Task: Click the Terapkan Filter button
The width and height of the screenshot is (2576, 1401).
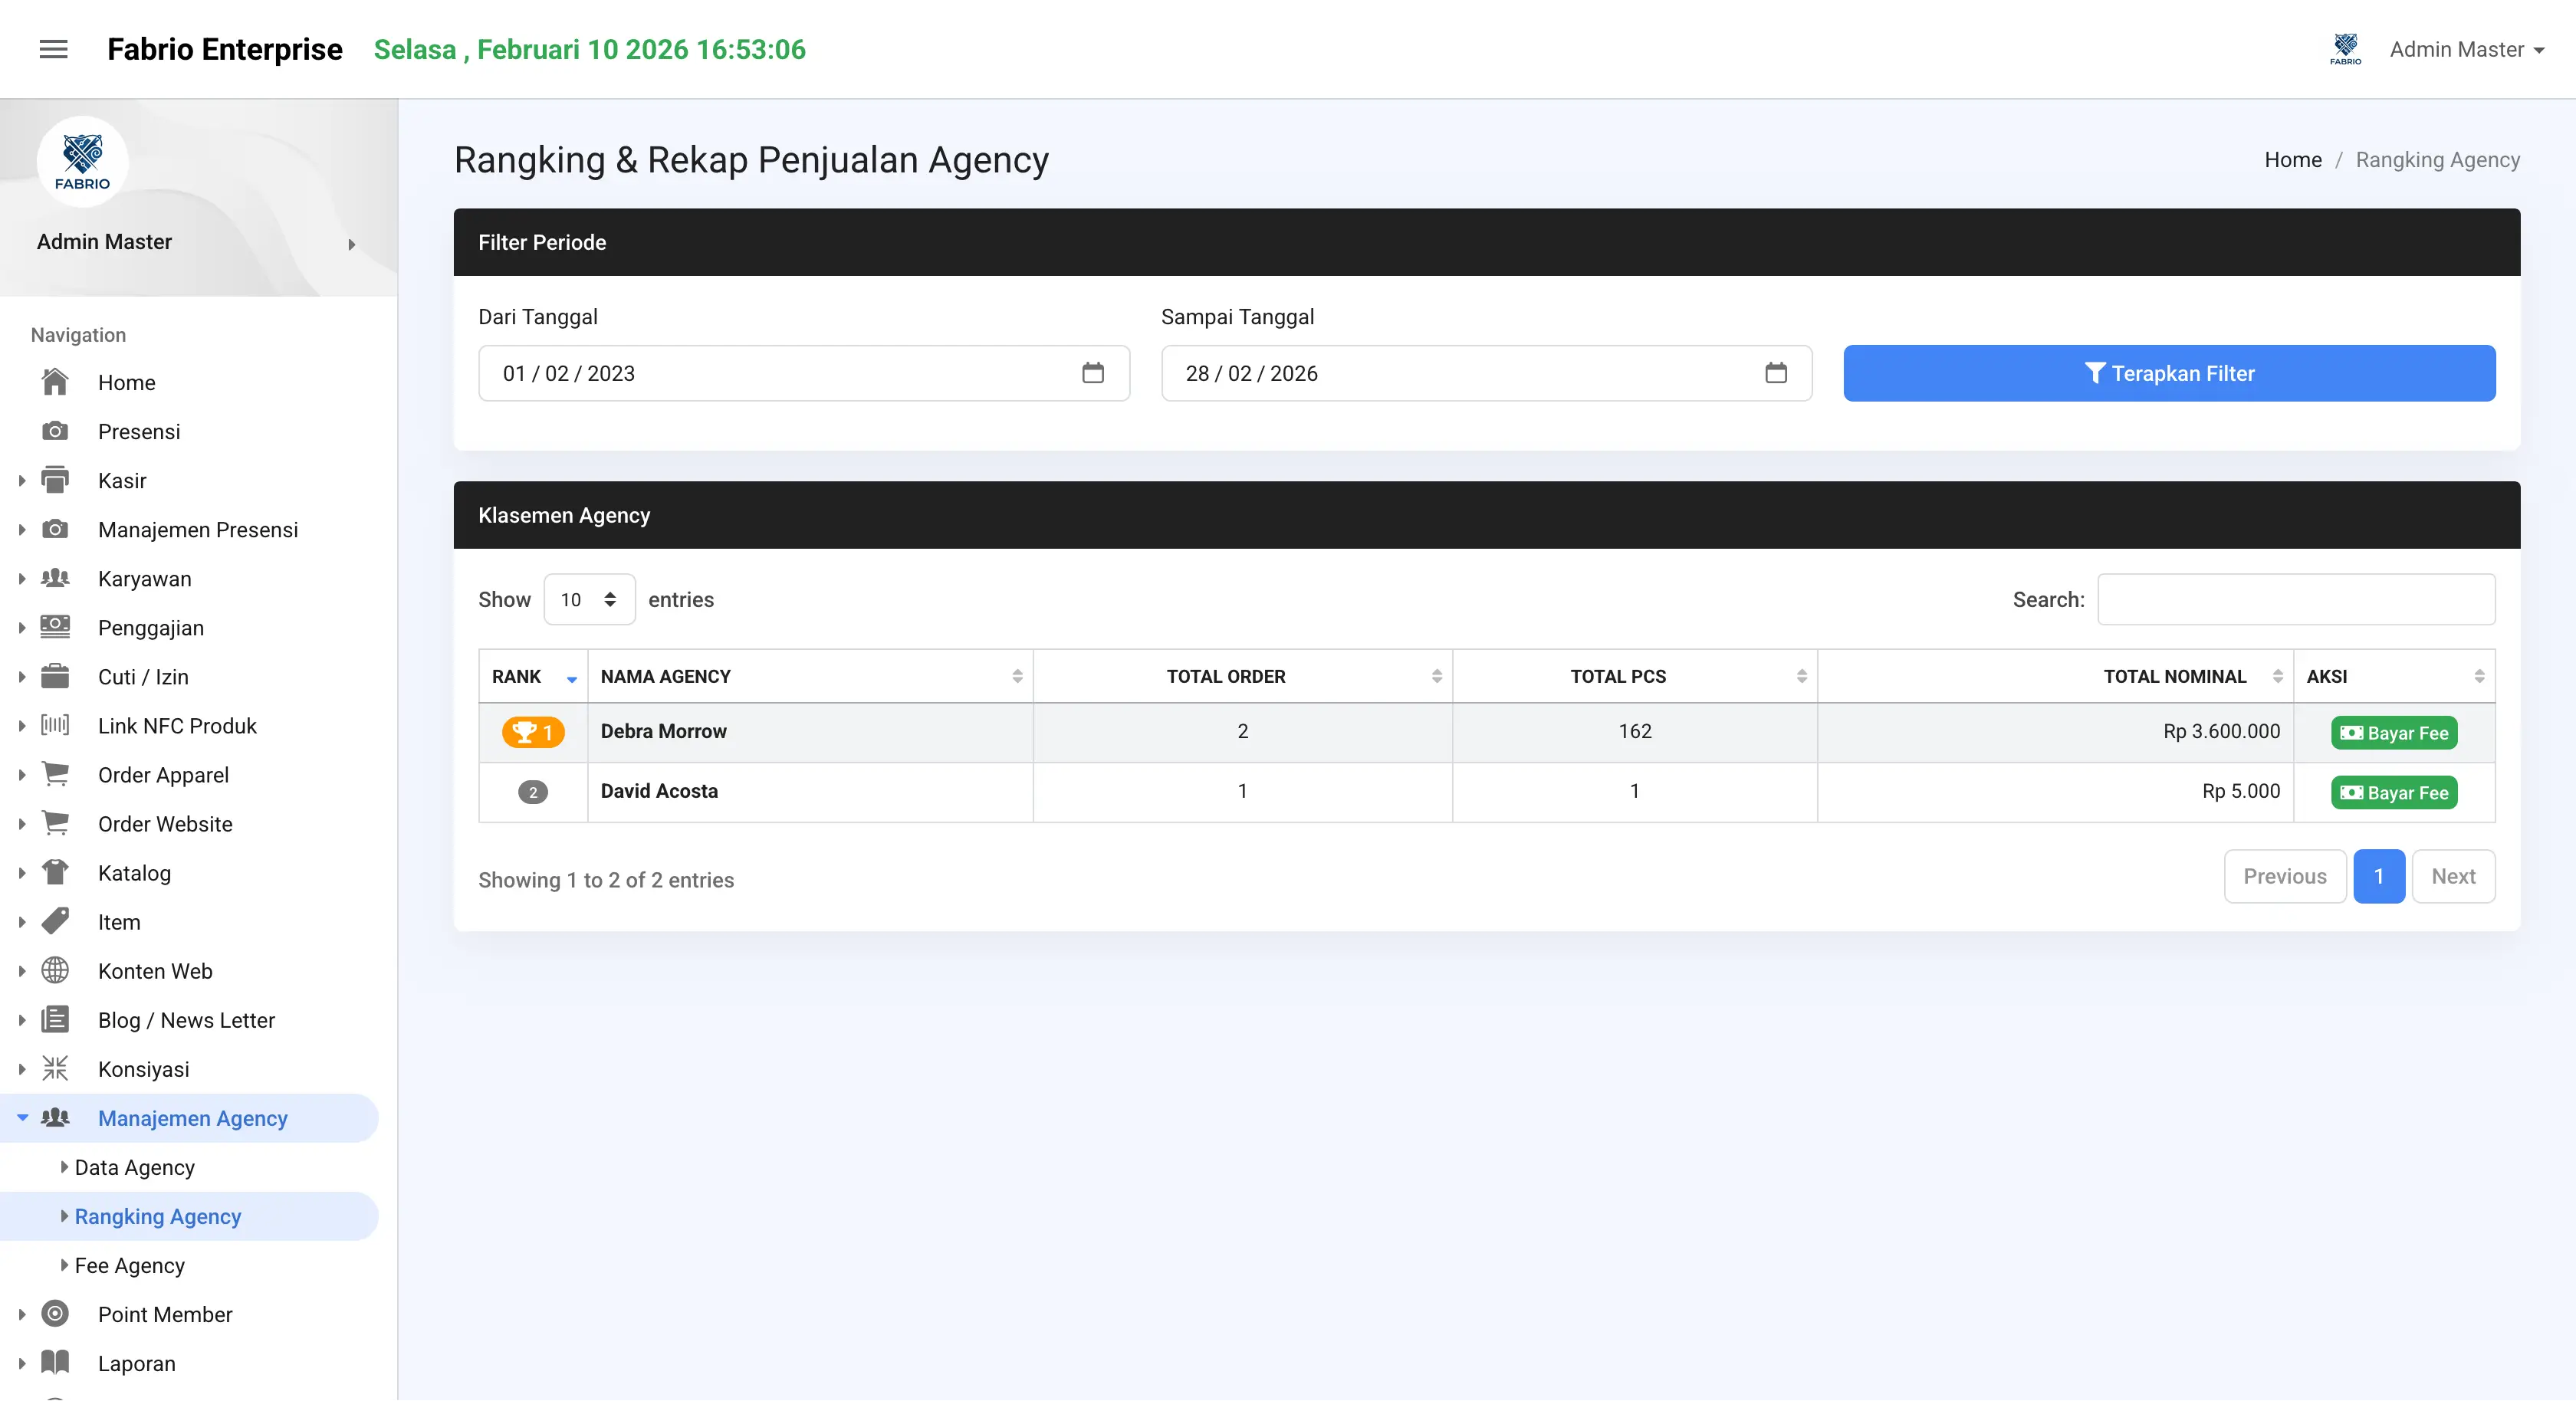Action: pos(2169,373)
